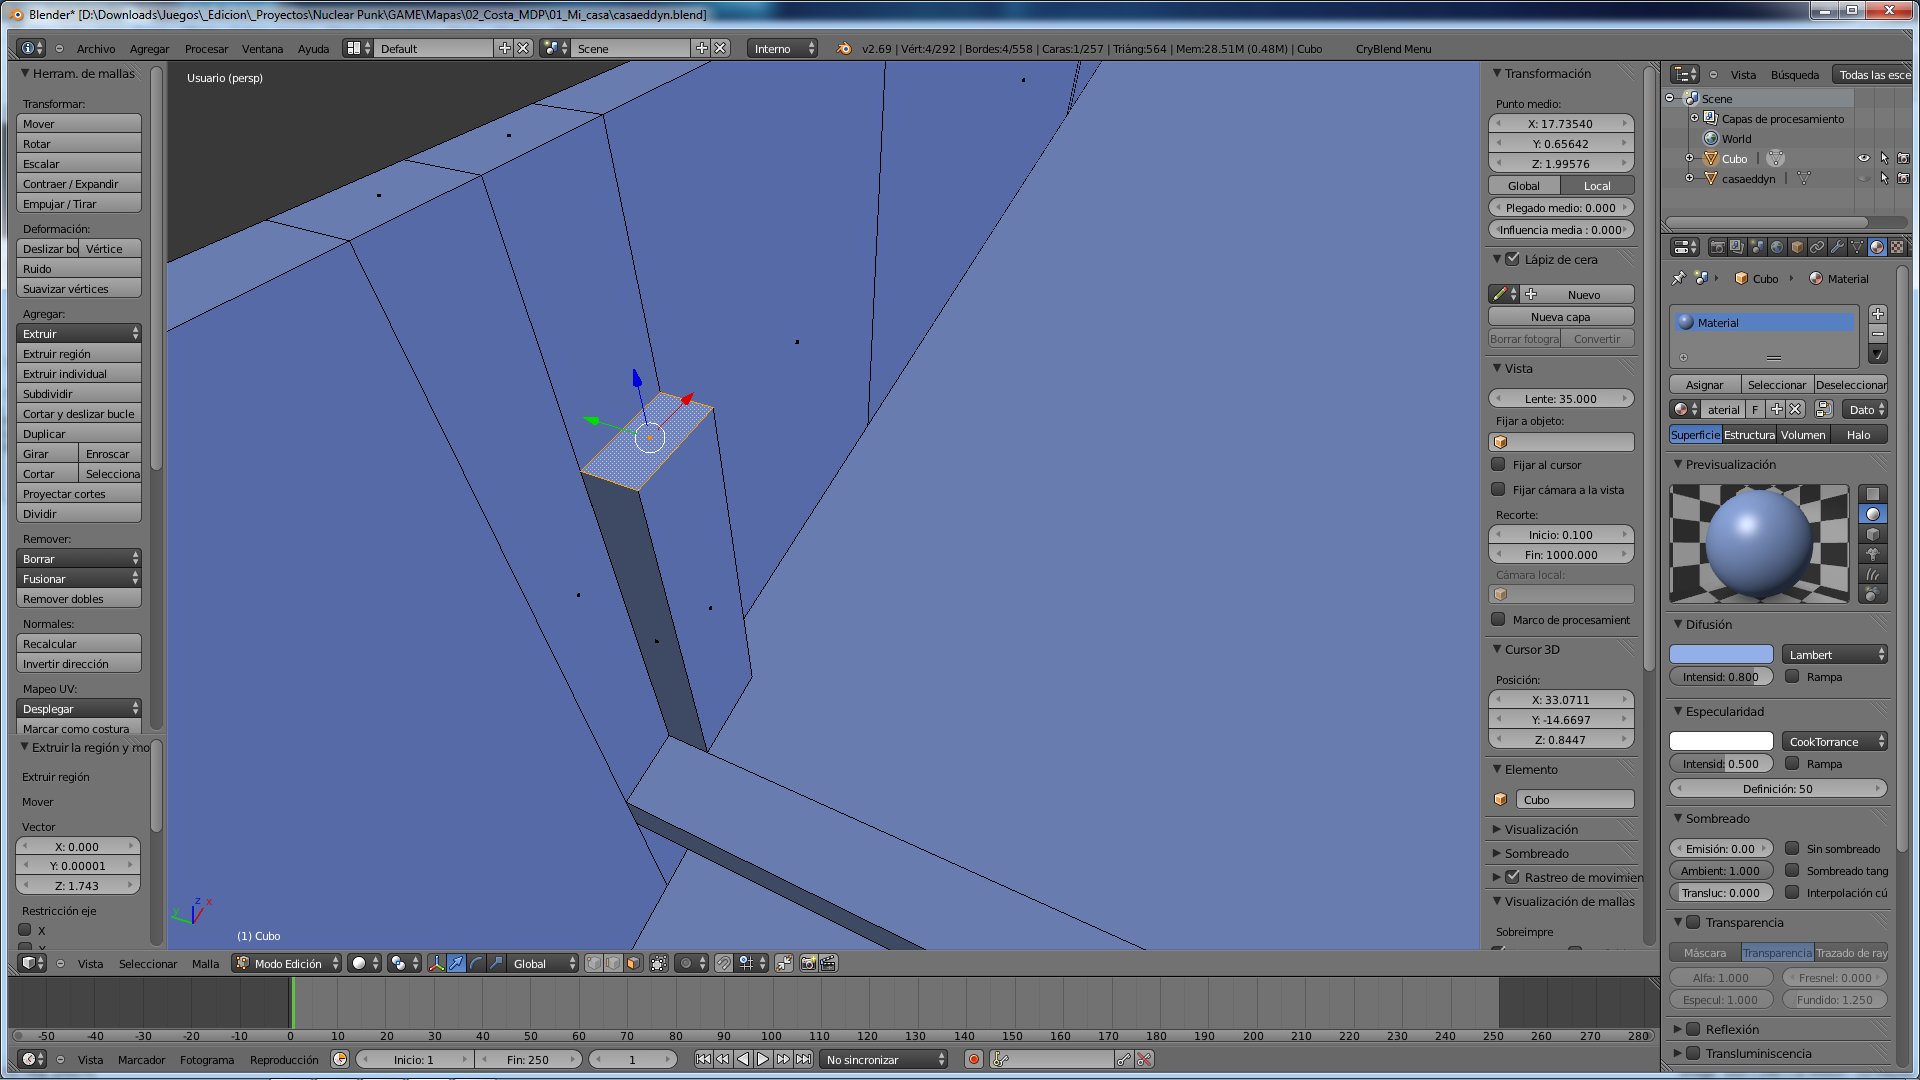Click the OpenGL render image camera icon

click(808, 963)
